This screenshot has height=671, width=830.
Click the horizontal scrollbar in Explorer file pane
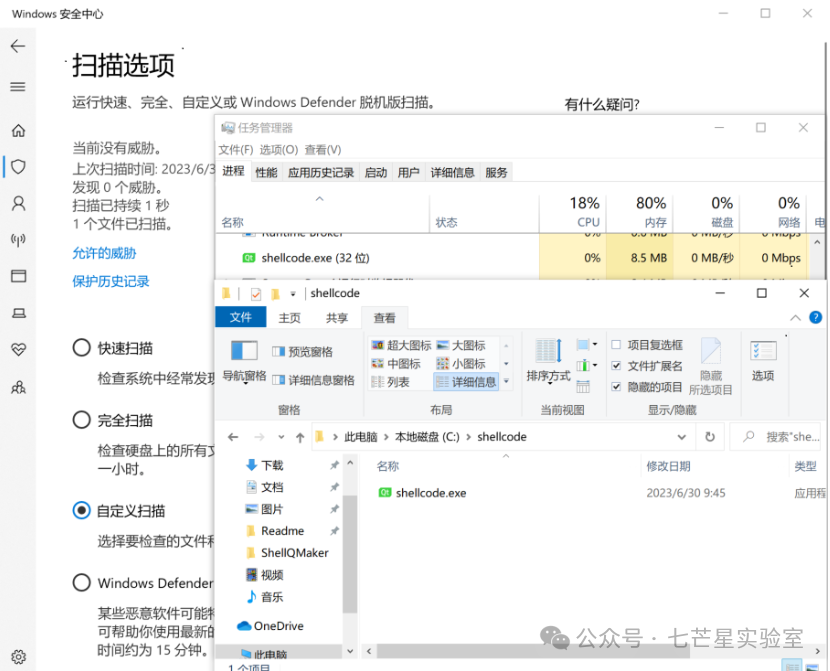click(533, 651)
